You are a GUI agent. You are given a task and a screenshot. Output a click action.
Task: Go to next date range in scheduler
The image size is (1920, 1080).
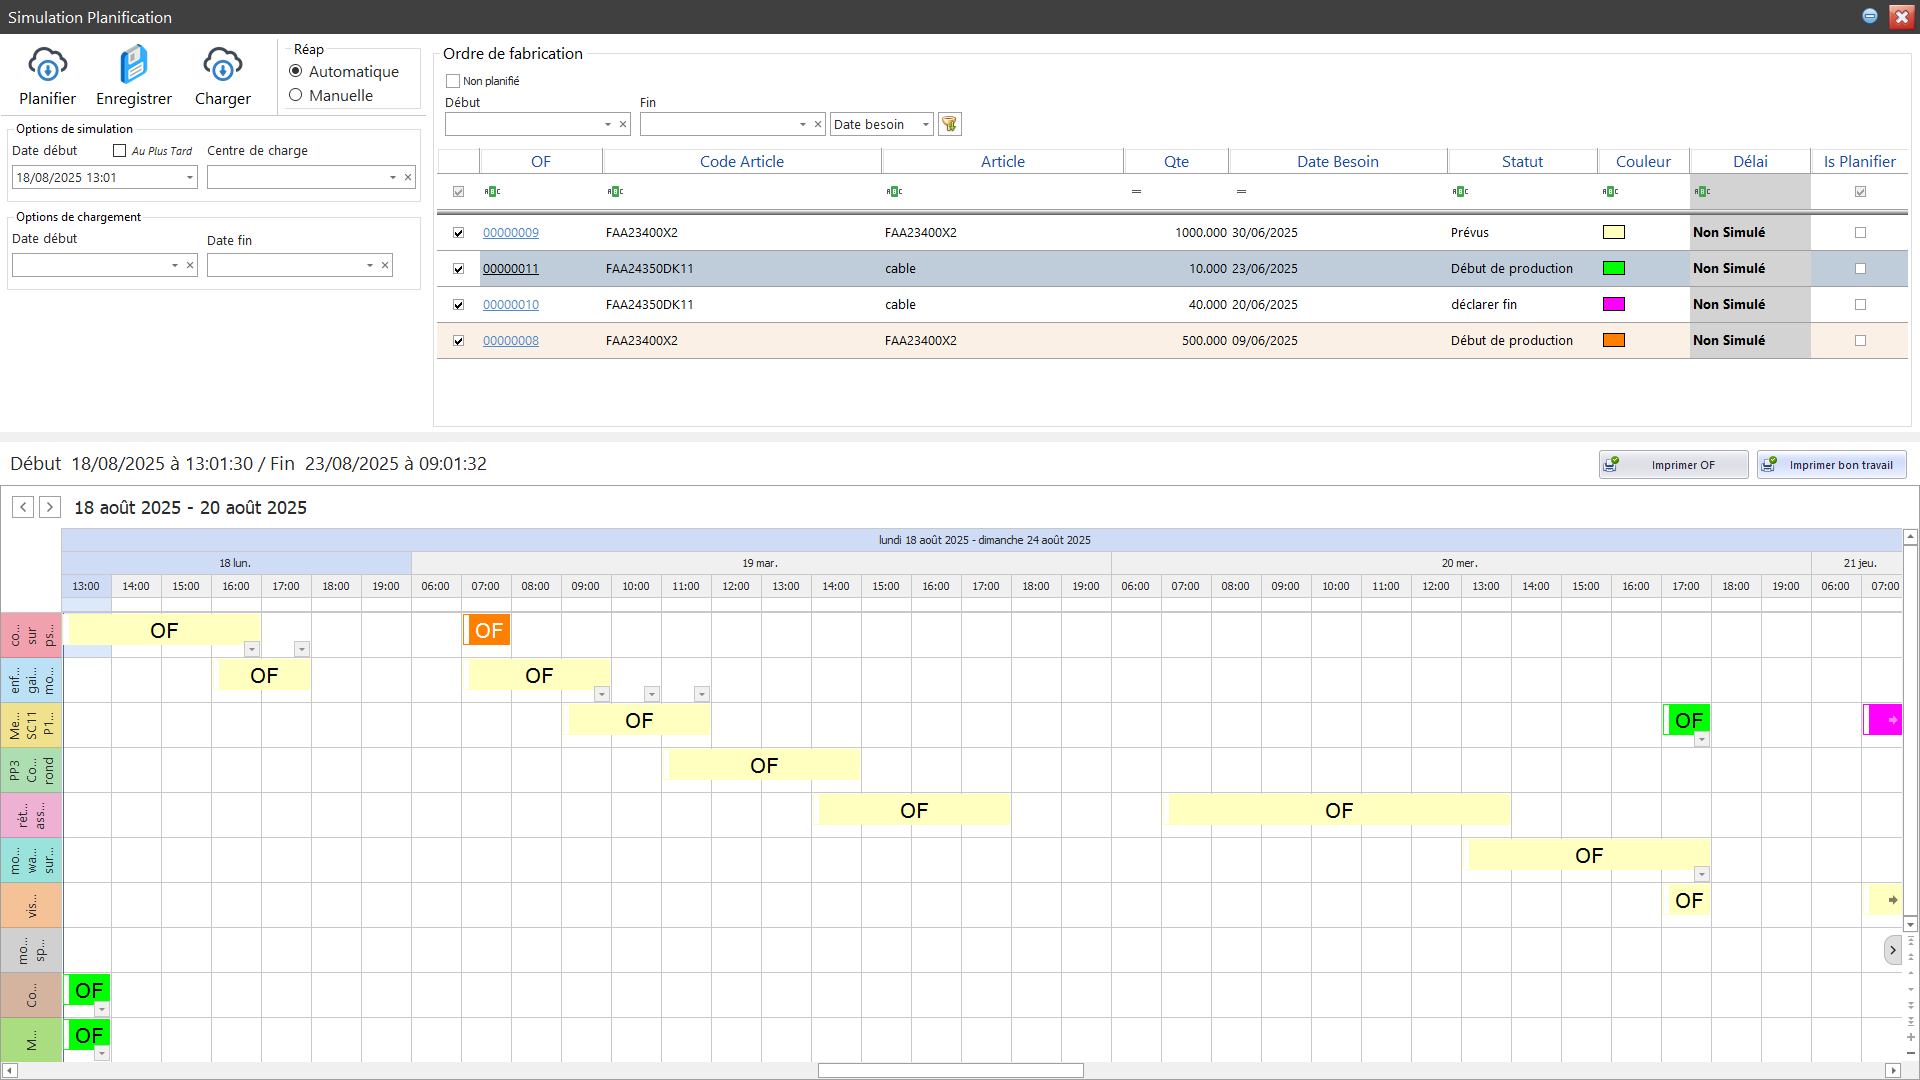click(50, 507)
